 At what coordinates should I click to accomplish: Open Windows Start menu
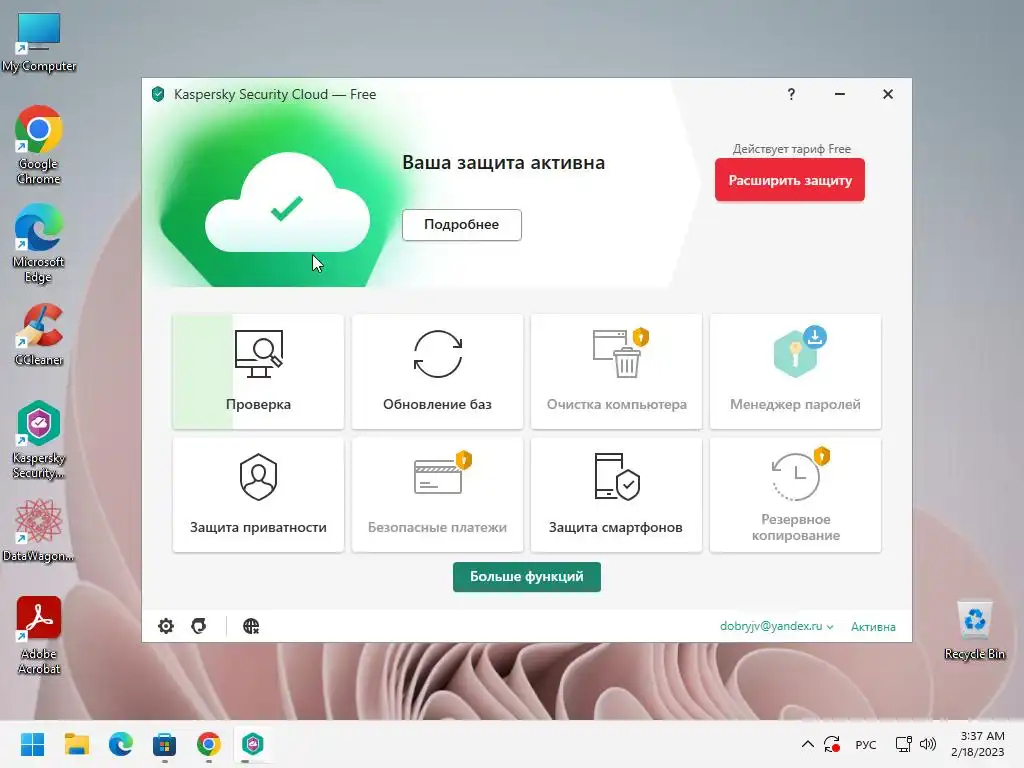coord(32,744)
